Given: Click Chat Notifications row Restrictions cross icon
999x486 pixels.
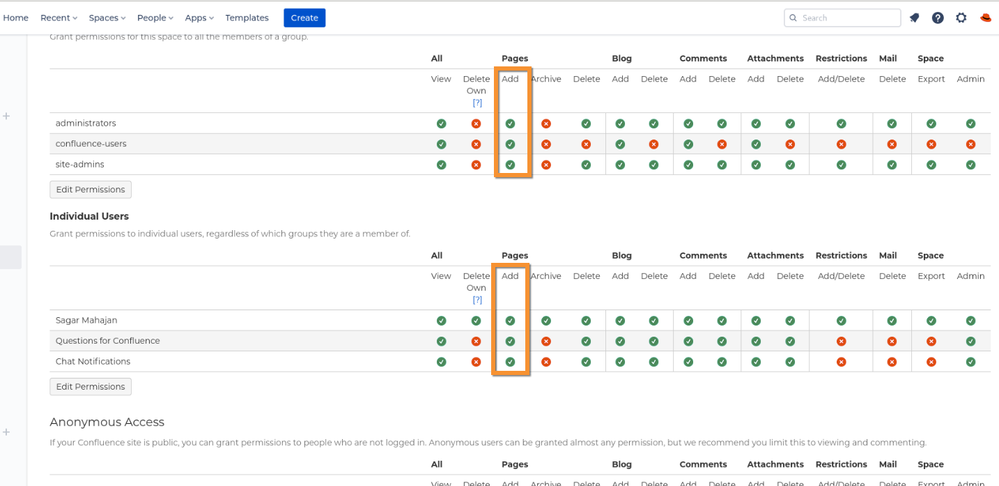Looking at the screenshot, I should coord(841,362).
